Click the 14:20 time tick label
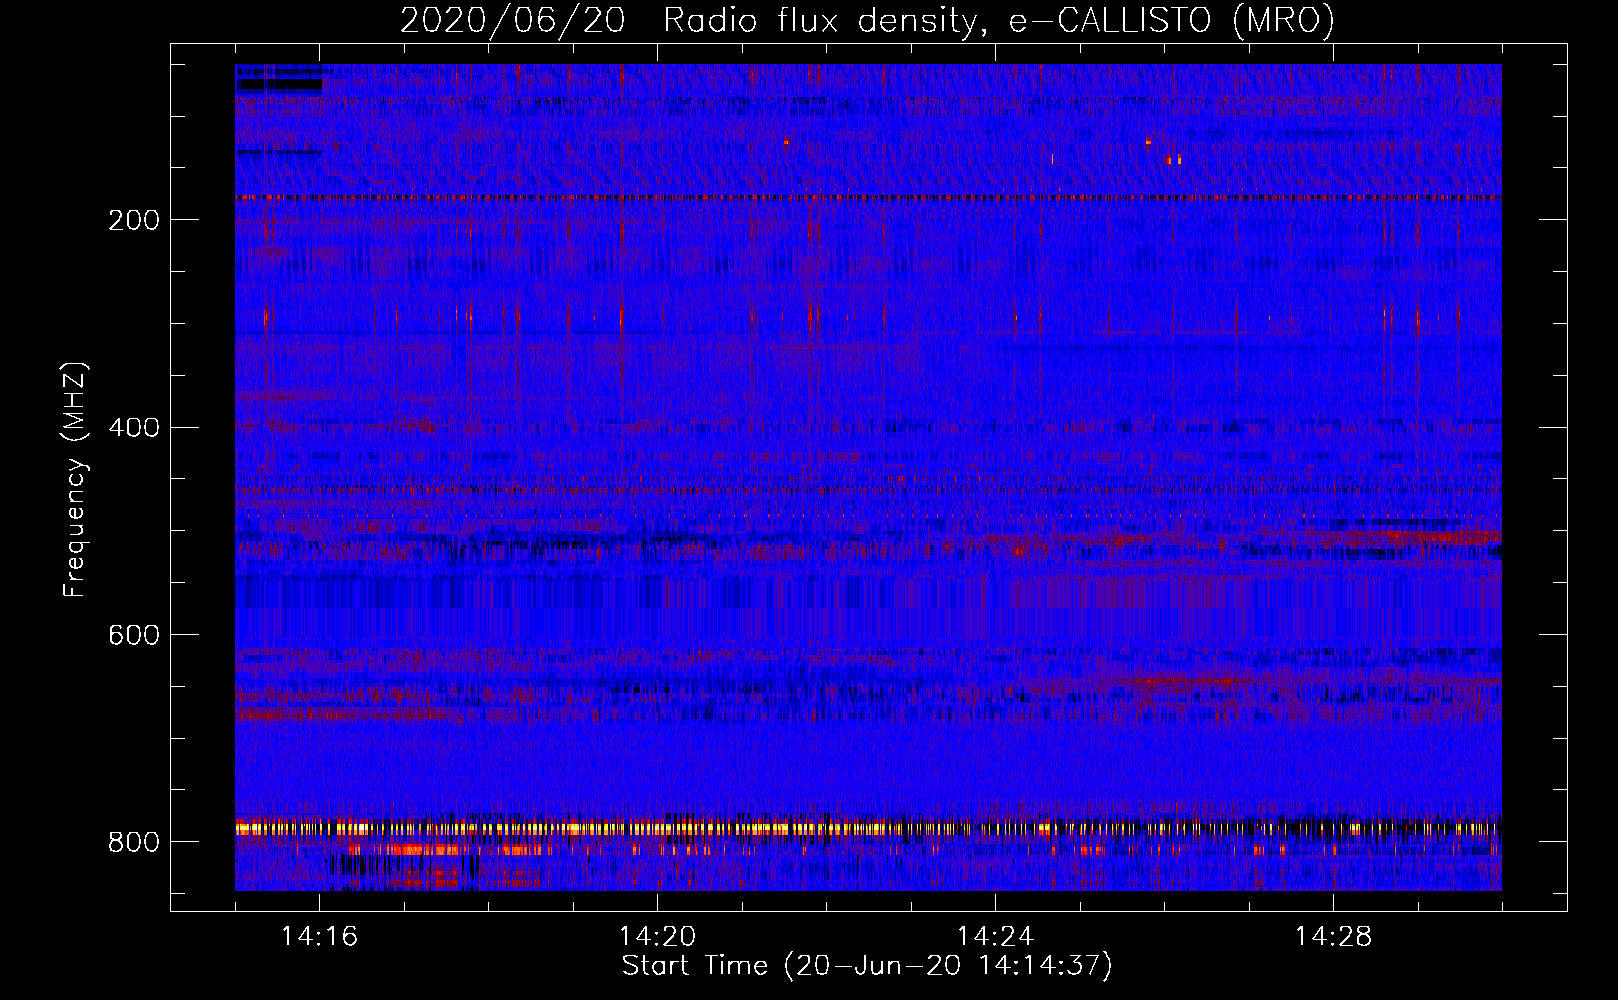Screen dimensions: 1618x1000 pyautogui.click(x=657, y=937)
